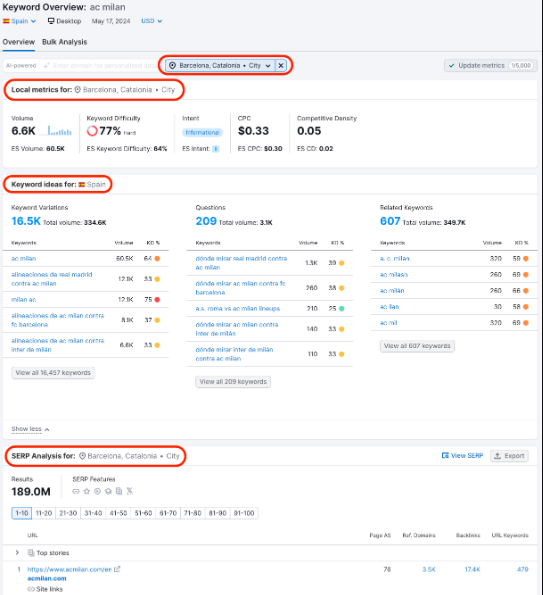Click the Keyword Difficulty 77% ring icon
The width and height of the screenshot is (543, 595).
point(92,131)
